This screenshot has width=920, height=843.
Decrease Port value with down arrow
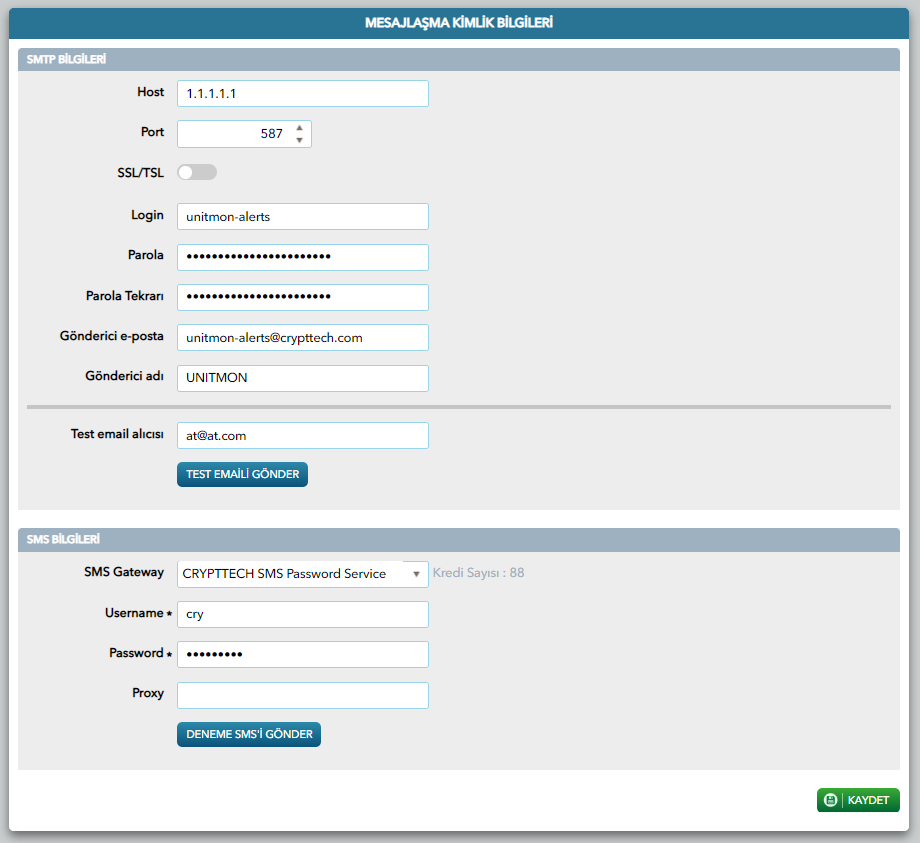coord(300,140)
